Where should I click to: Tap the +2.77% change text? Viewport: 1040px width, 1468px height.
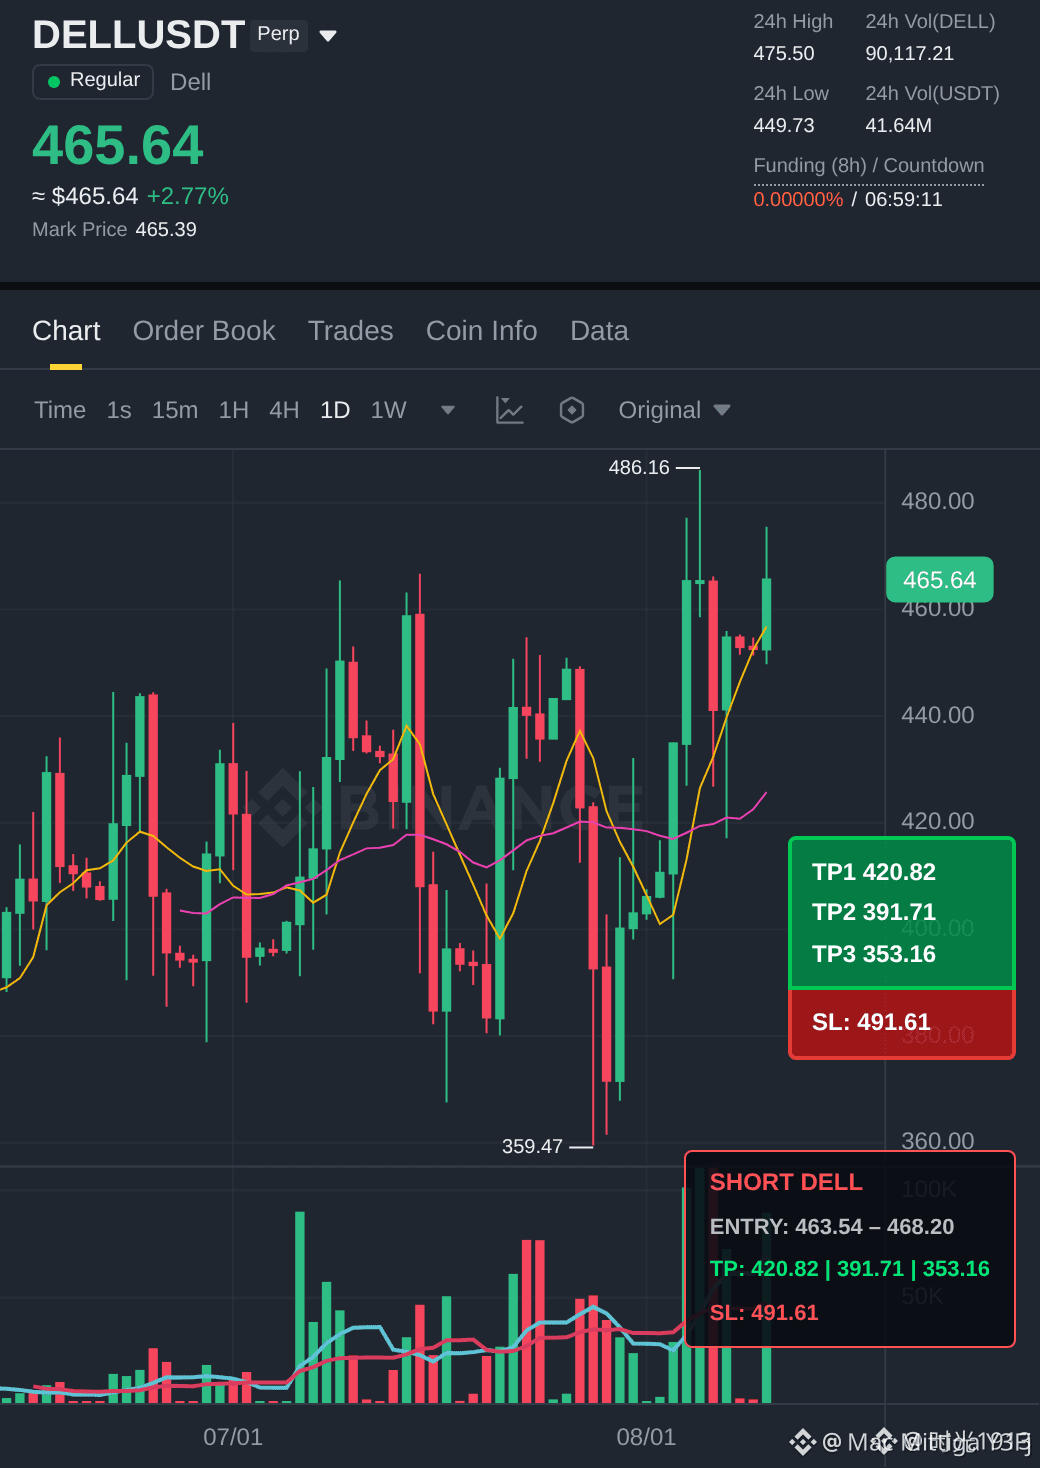coord(188,196)
